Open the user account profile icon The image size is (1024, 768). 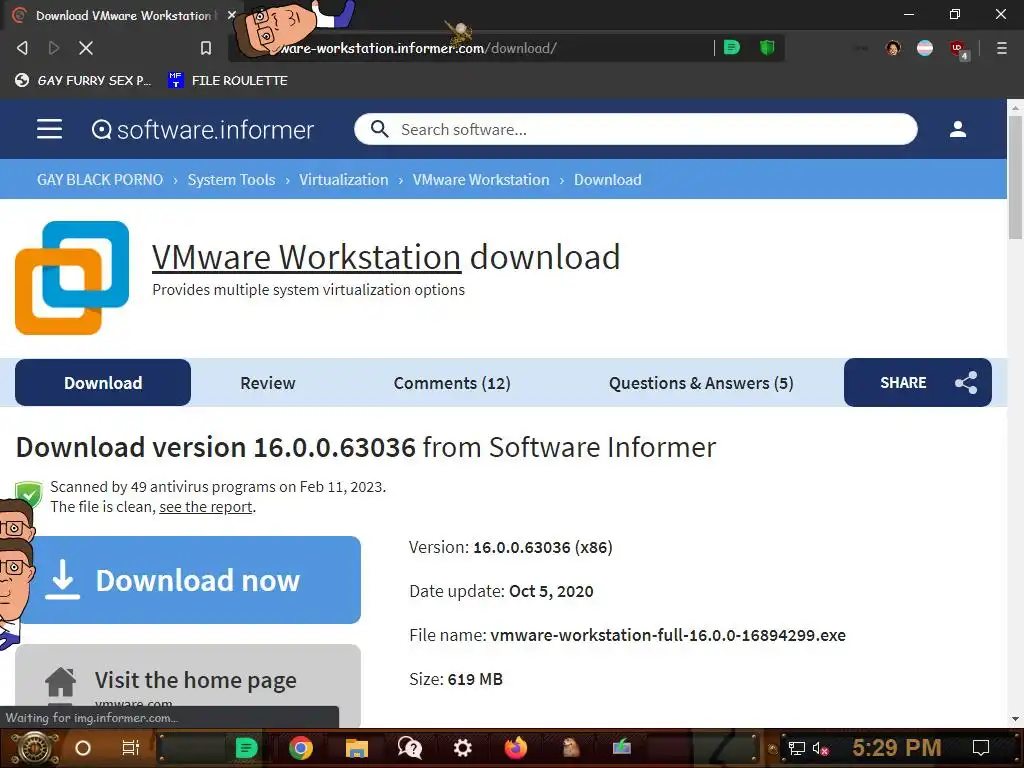tap(957, 129)
